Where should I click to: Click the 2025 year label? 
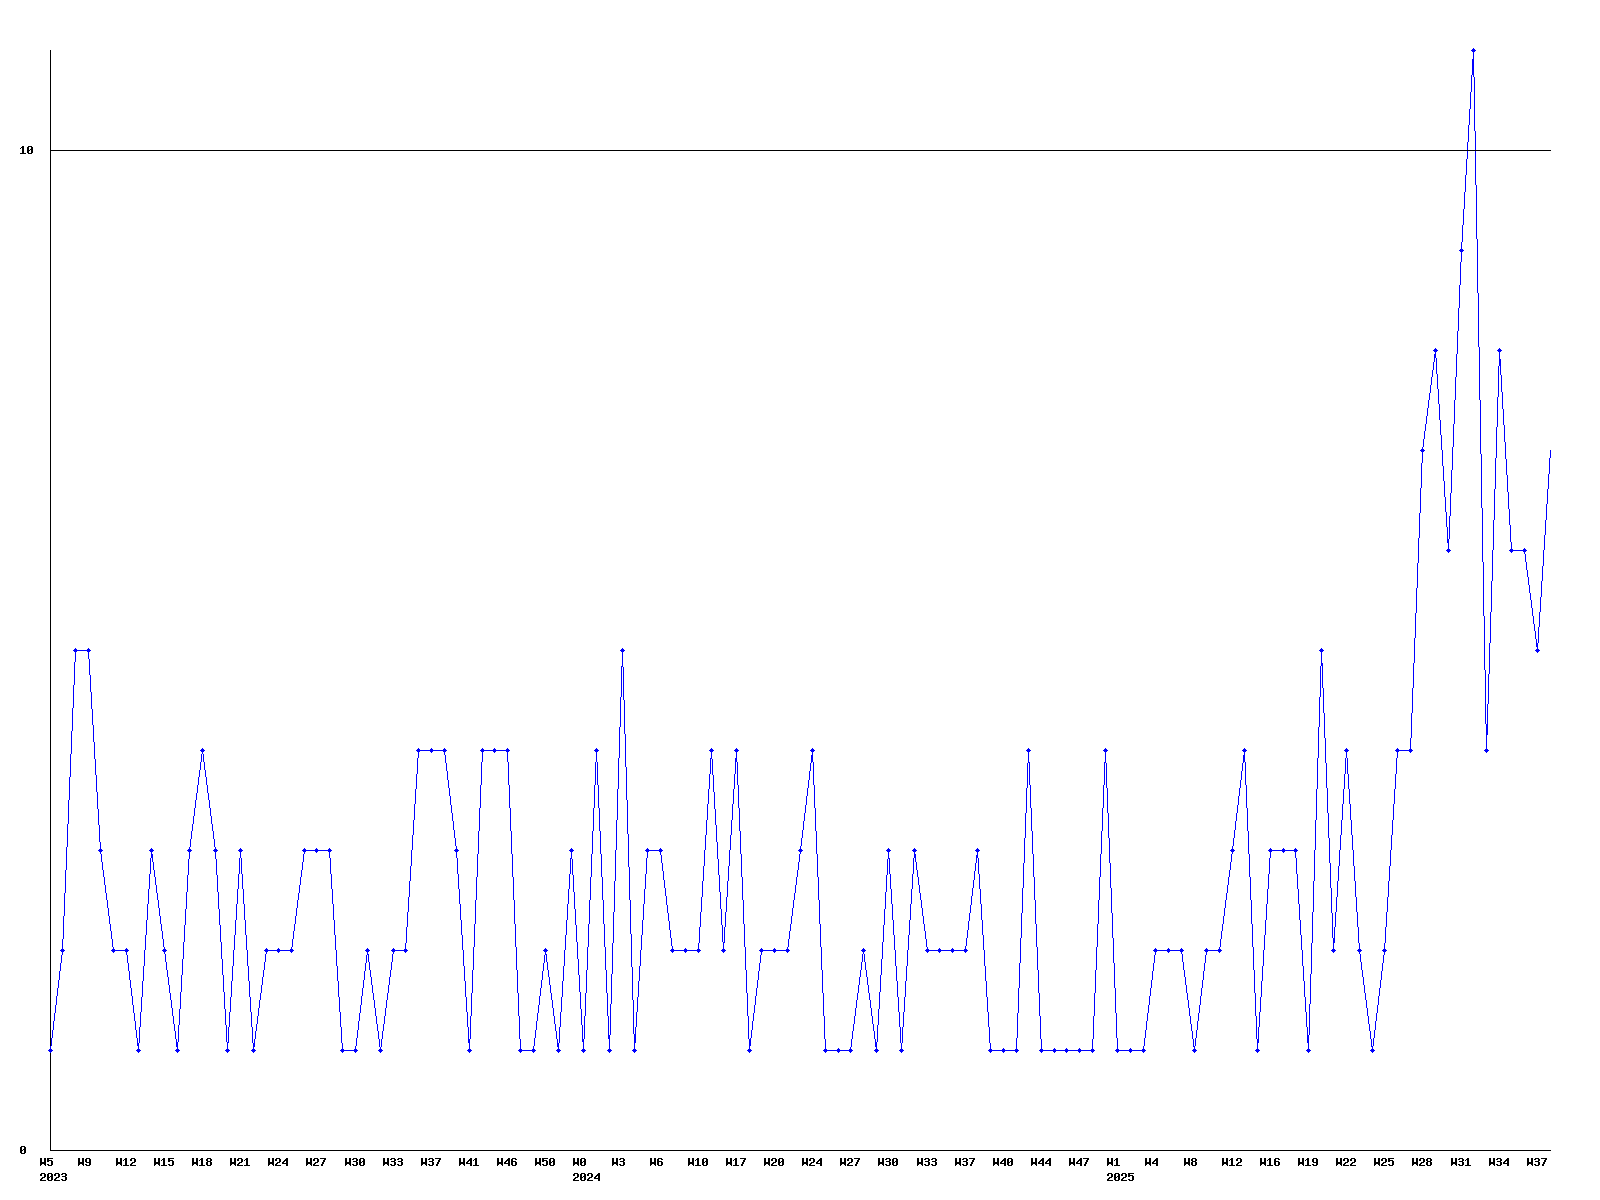click(1120, 1178)
